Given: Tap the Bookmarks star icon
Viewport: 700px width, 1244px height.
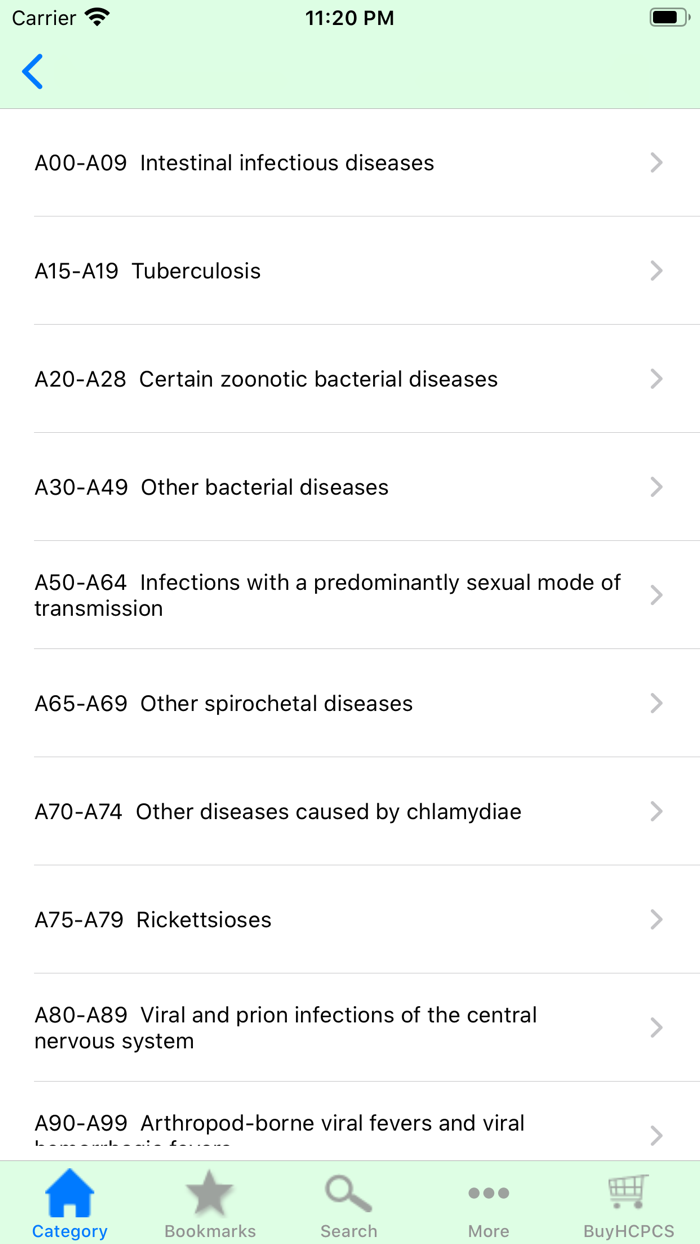Looking at the screenshot, I should pyautogui.click(x=209, y=1190).
